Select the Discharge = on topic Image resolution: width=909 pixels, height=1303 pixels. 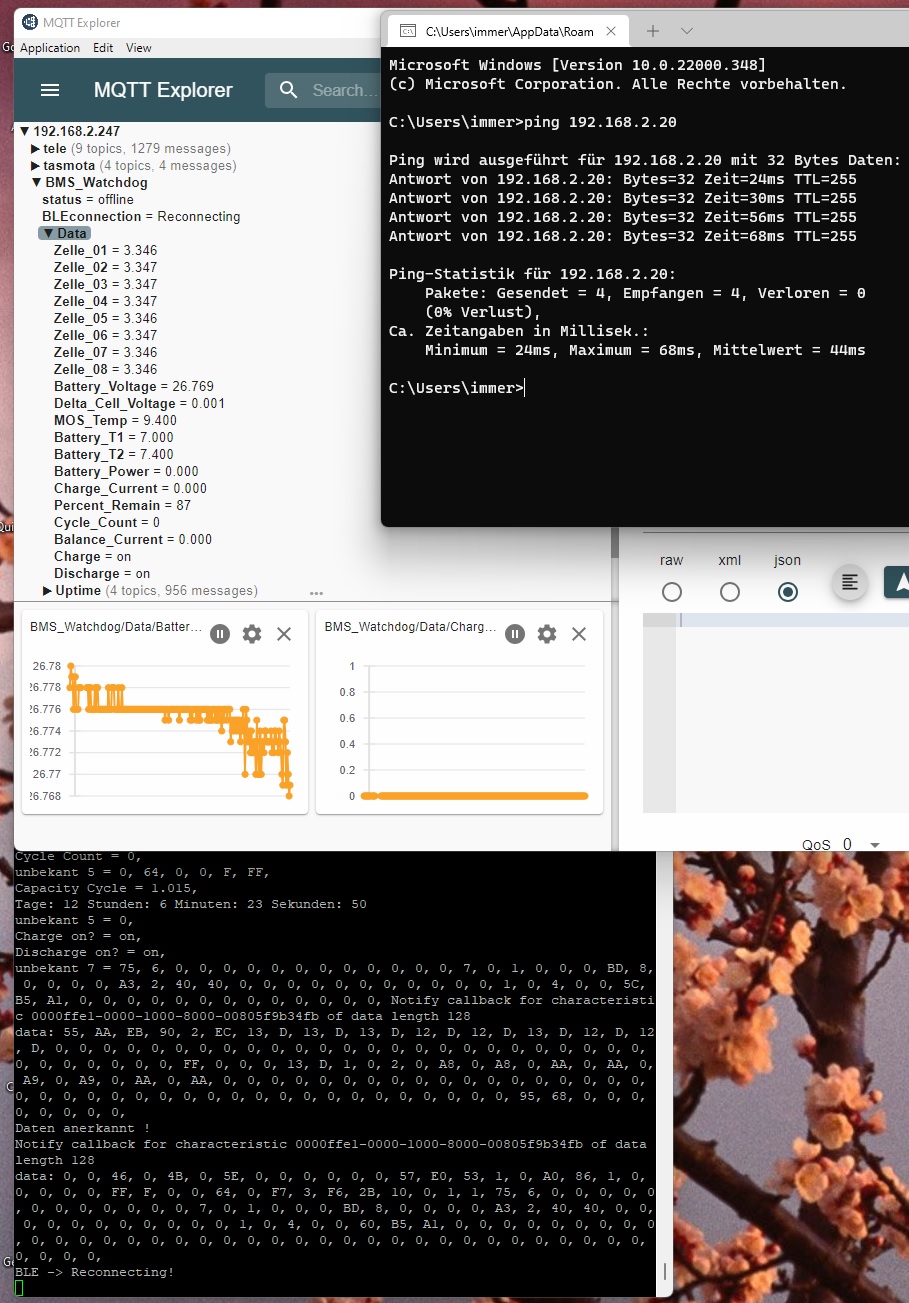point(102,573)
